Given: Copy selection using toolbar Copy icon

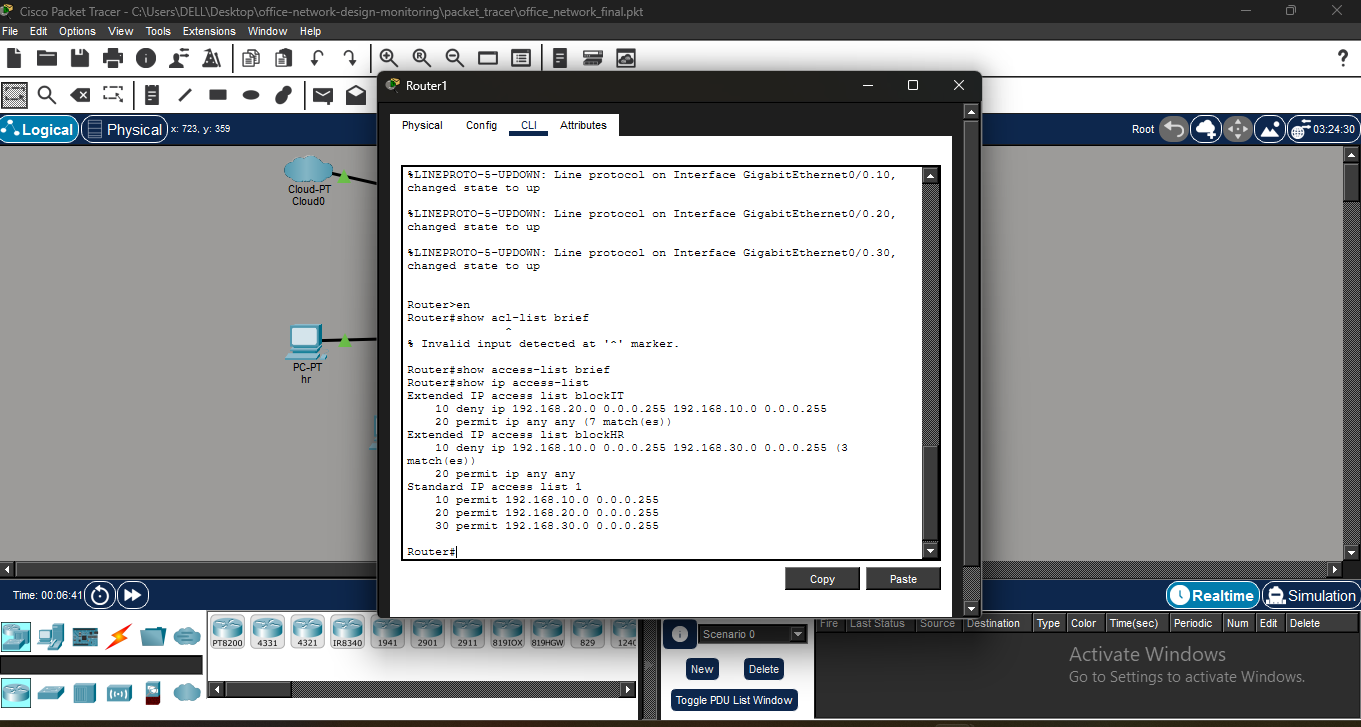Looking at the screenshot, I should pos(251,58).
